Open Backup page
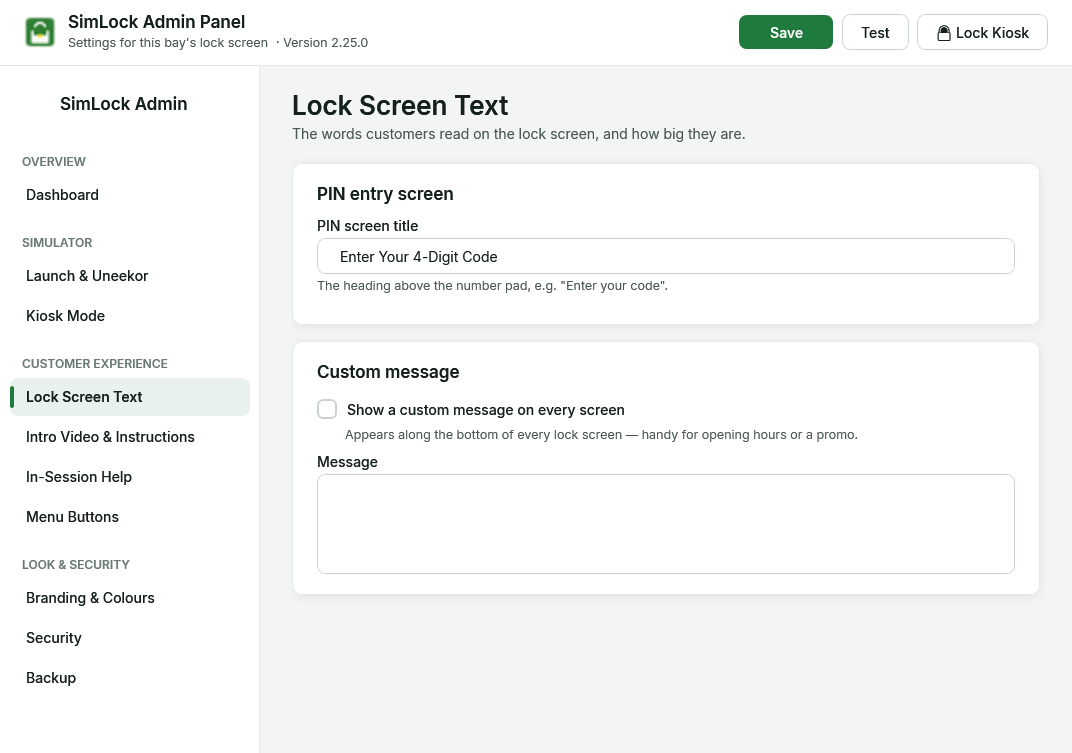Image resolution: width=1072 pixels, height=753 pixels. (130, 678)
